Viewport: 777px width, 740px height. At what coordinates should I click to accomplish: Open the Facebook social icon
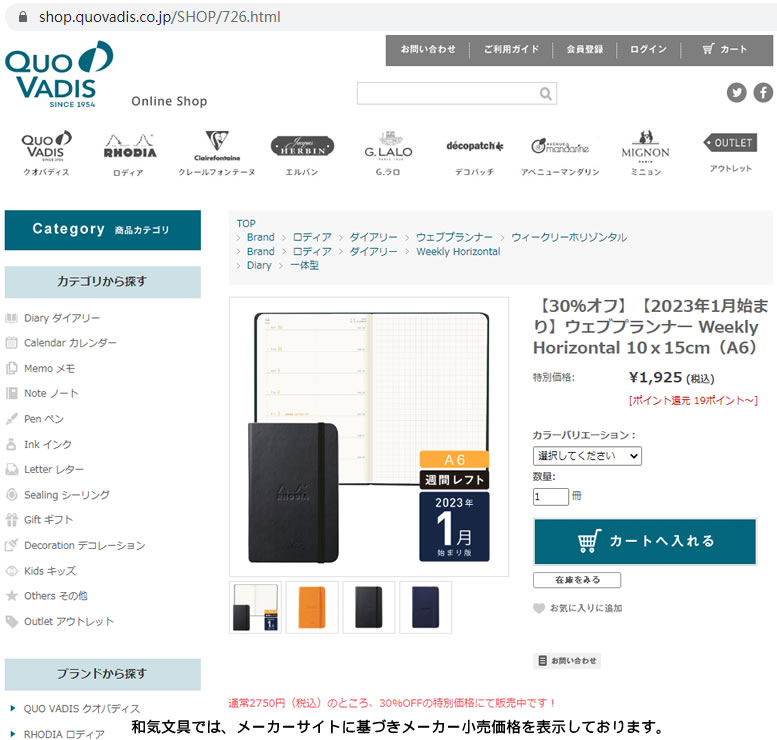(x=763, y=93)
